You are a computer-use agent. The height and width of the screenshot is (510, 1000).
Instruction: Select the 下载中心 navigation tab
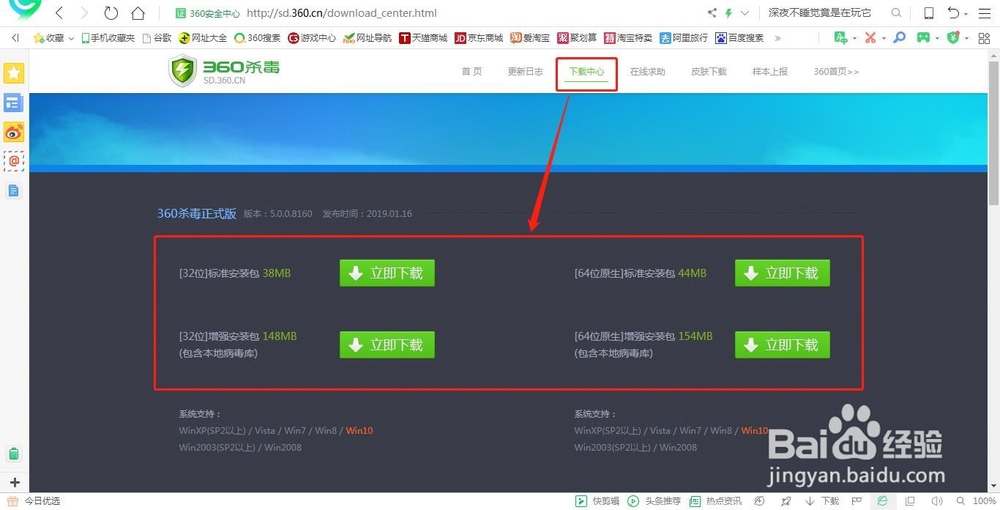point(587,71)
